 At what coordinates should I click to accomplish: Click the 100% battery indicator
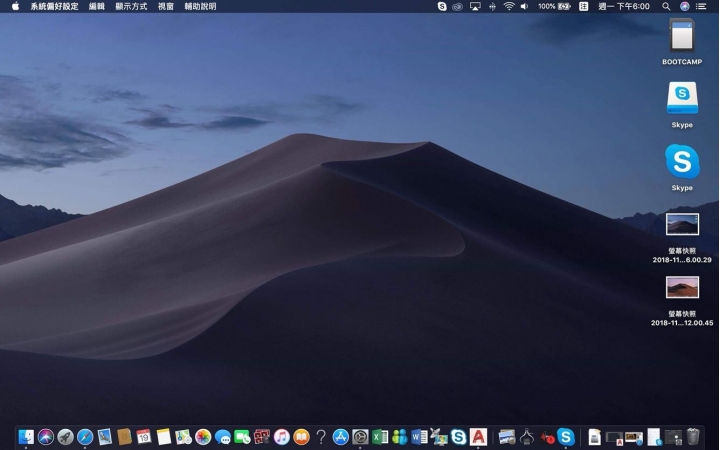(554, 6)
